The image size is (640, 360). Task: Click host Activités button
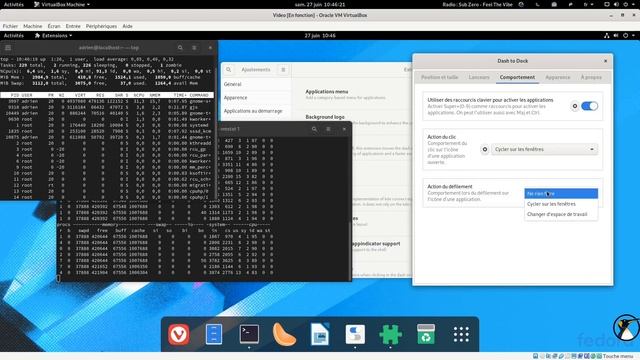[14, 4]
